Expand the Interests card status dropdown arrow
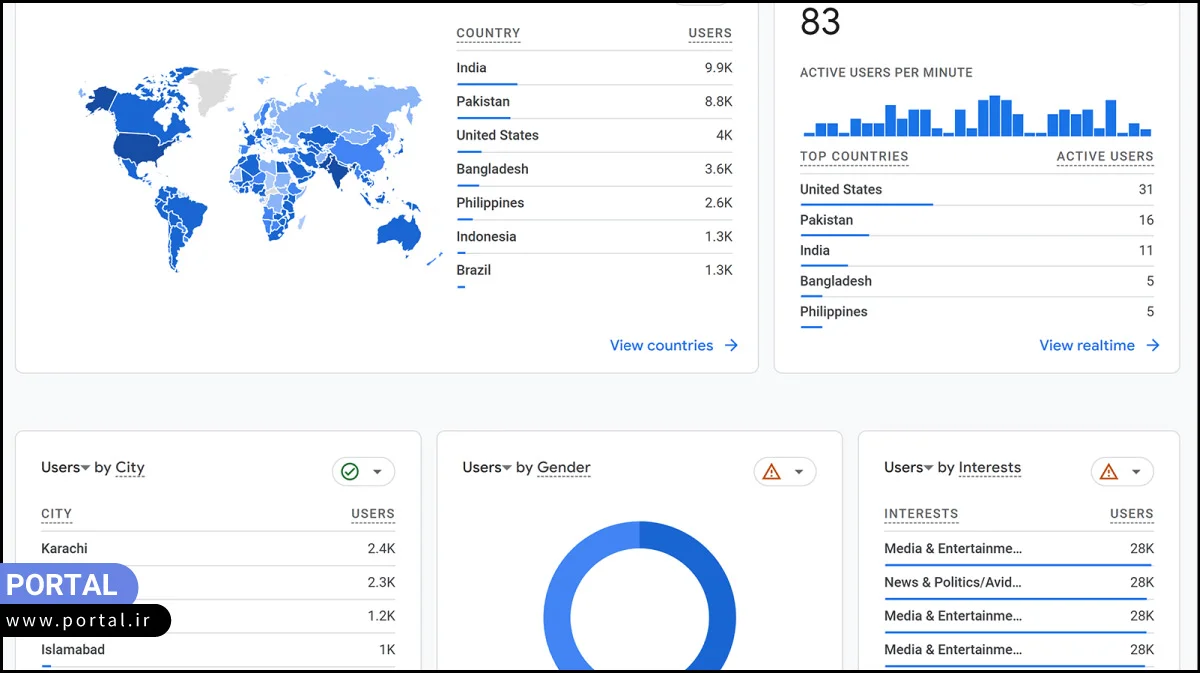Image resolution: width=1200 pixels, height=673 pixels. [1136, 471]
